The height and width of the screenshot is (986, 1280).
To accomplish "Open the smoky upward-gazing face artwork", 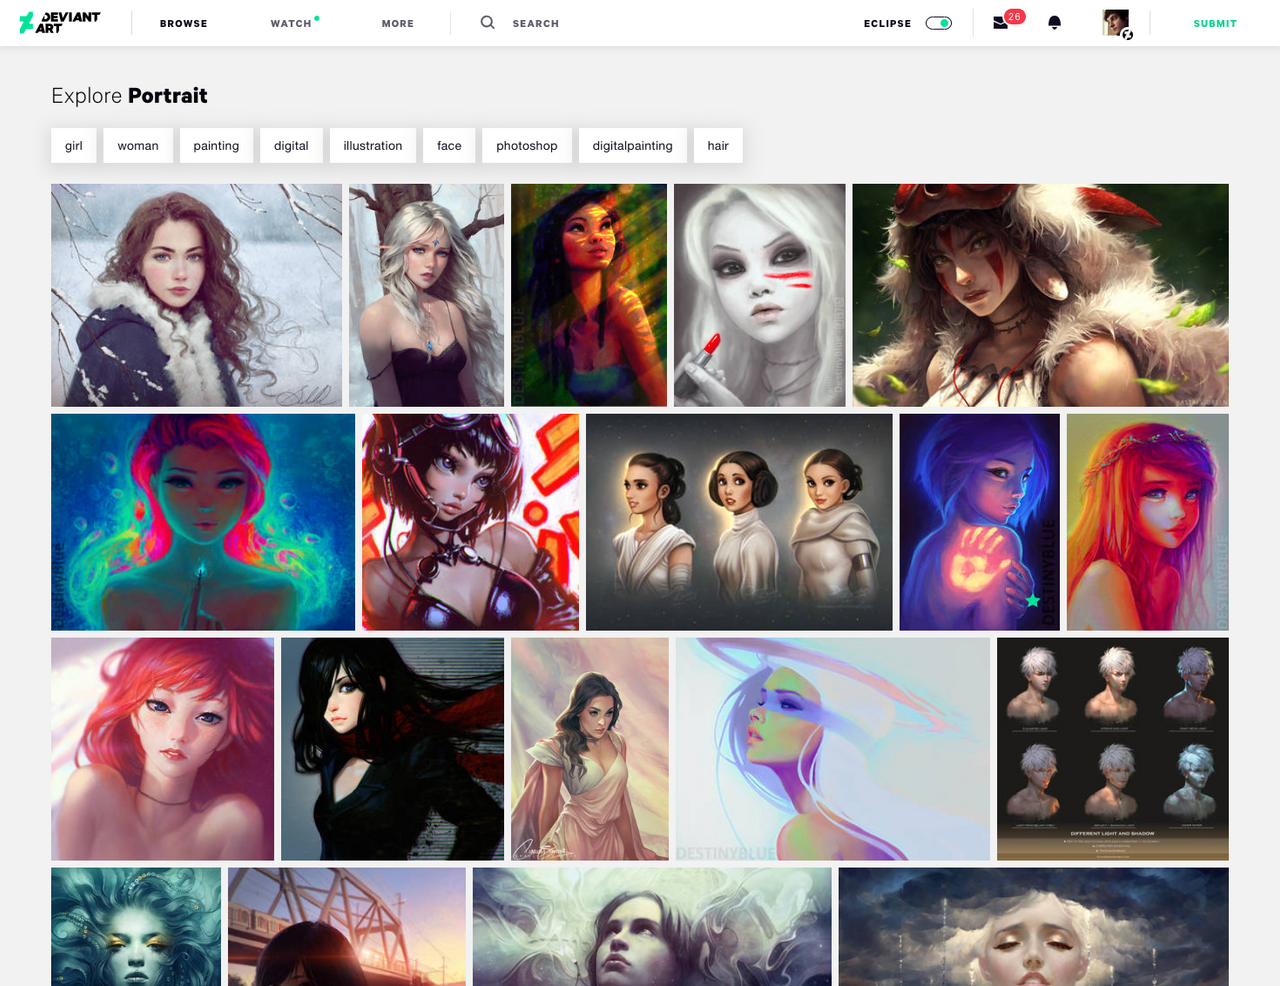I will click(652, 927).
